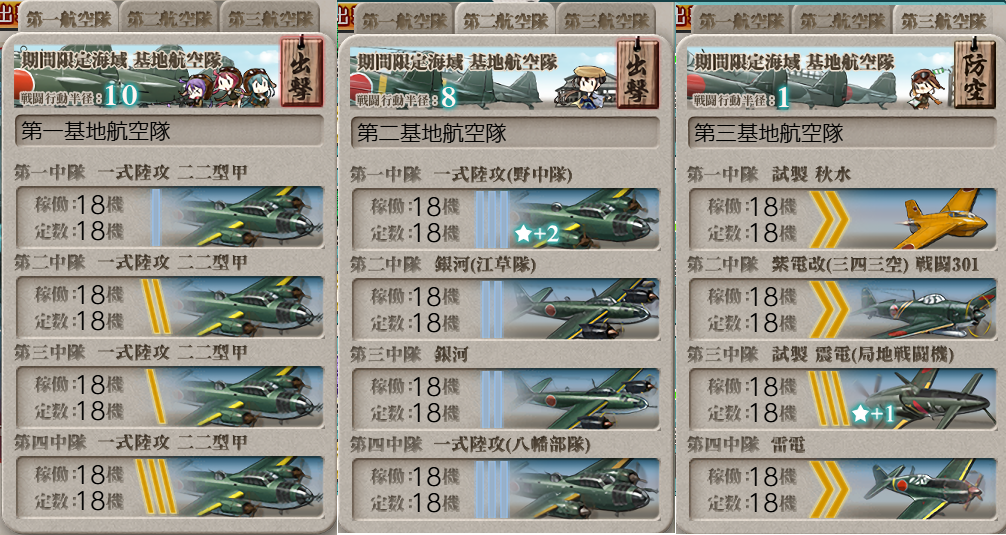Image resolution: width=1006 pixels, height=535 pixels.
Task: Select fourth squadron 一式陸攻 二二型甲 slot
Action: click(169, 486)
